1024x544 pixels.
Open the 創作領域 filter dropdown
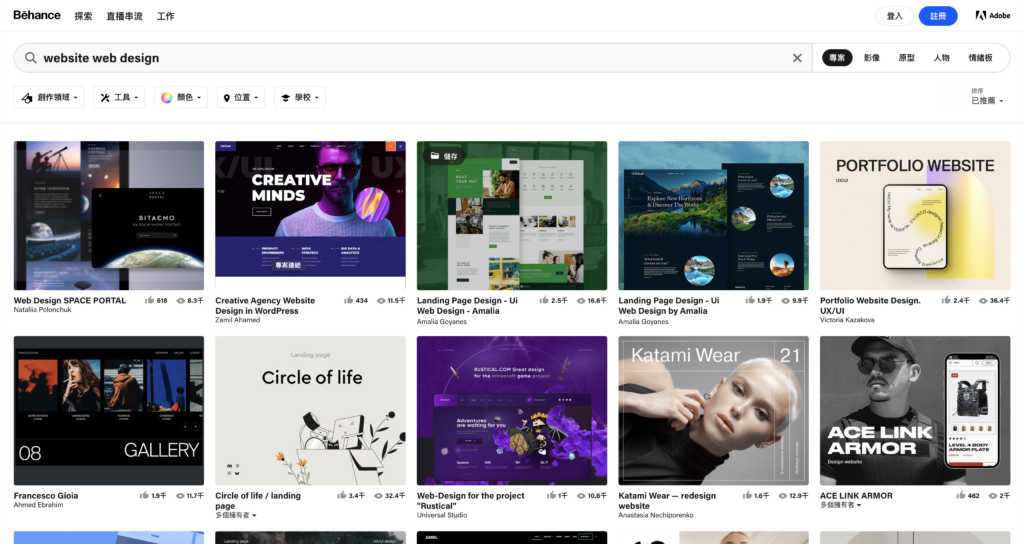pos(49,97)
